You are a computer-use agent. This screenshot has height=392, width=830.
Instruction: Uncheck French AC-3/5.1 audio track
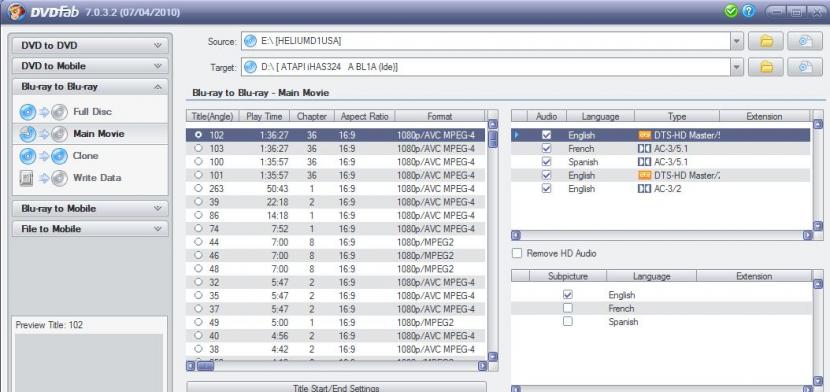[x=547, y=149]
